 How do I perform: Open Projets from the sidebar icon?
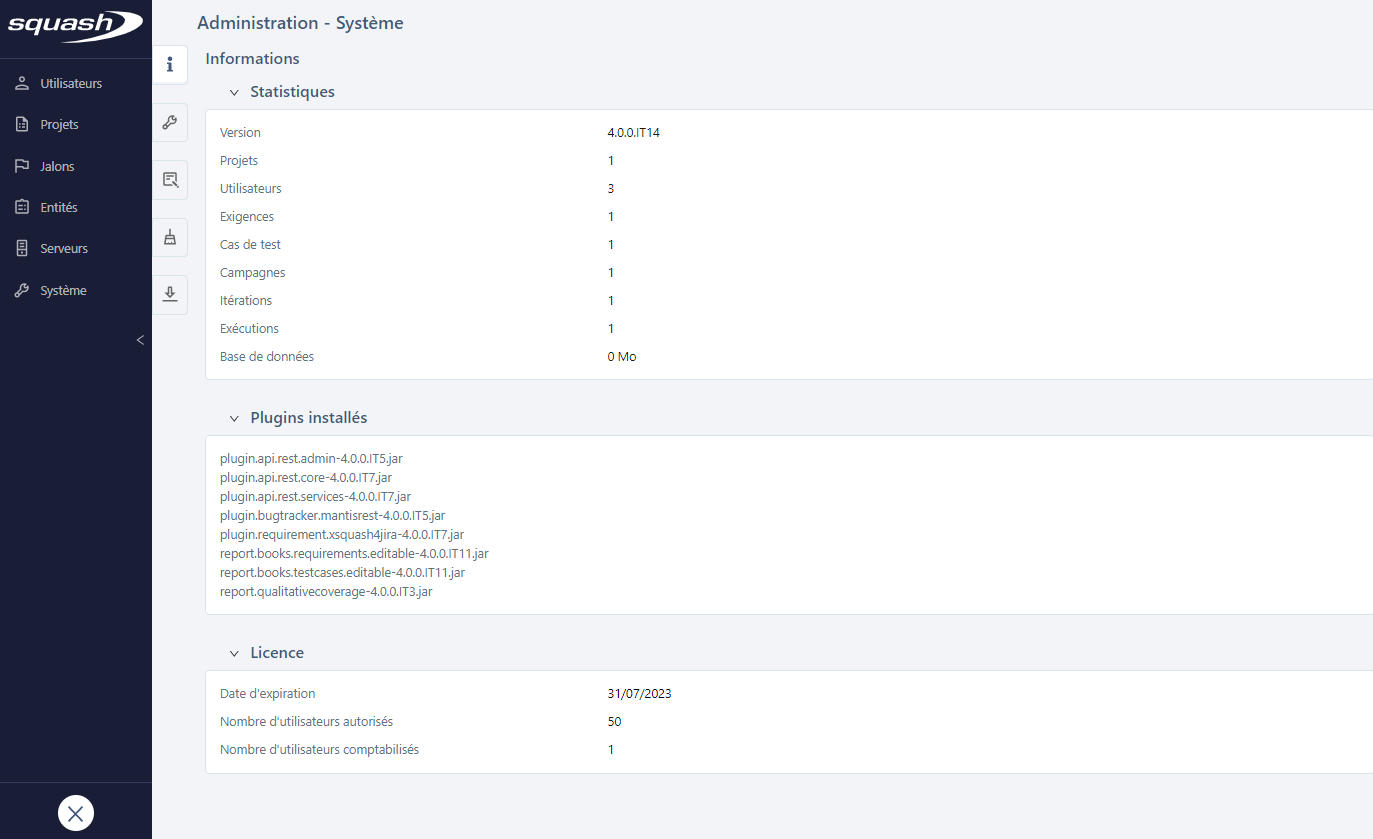point(20,123)
